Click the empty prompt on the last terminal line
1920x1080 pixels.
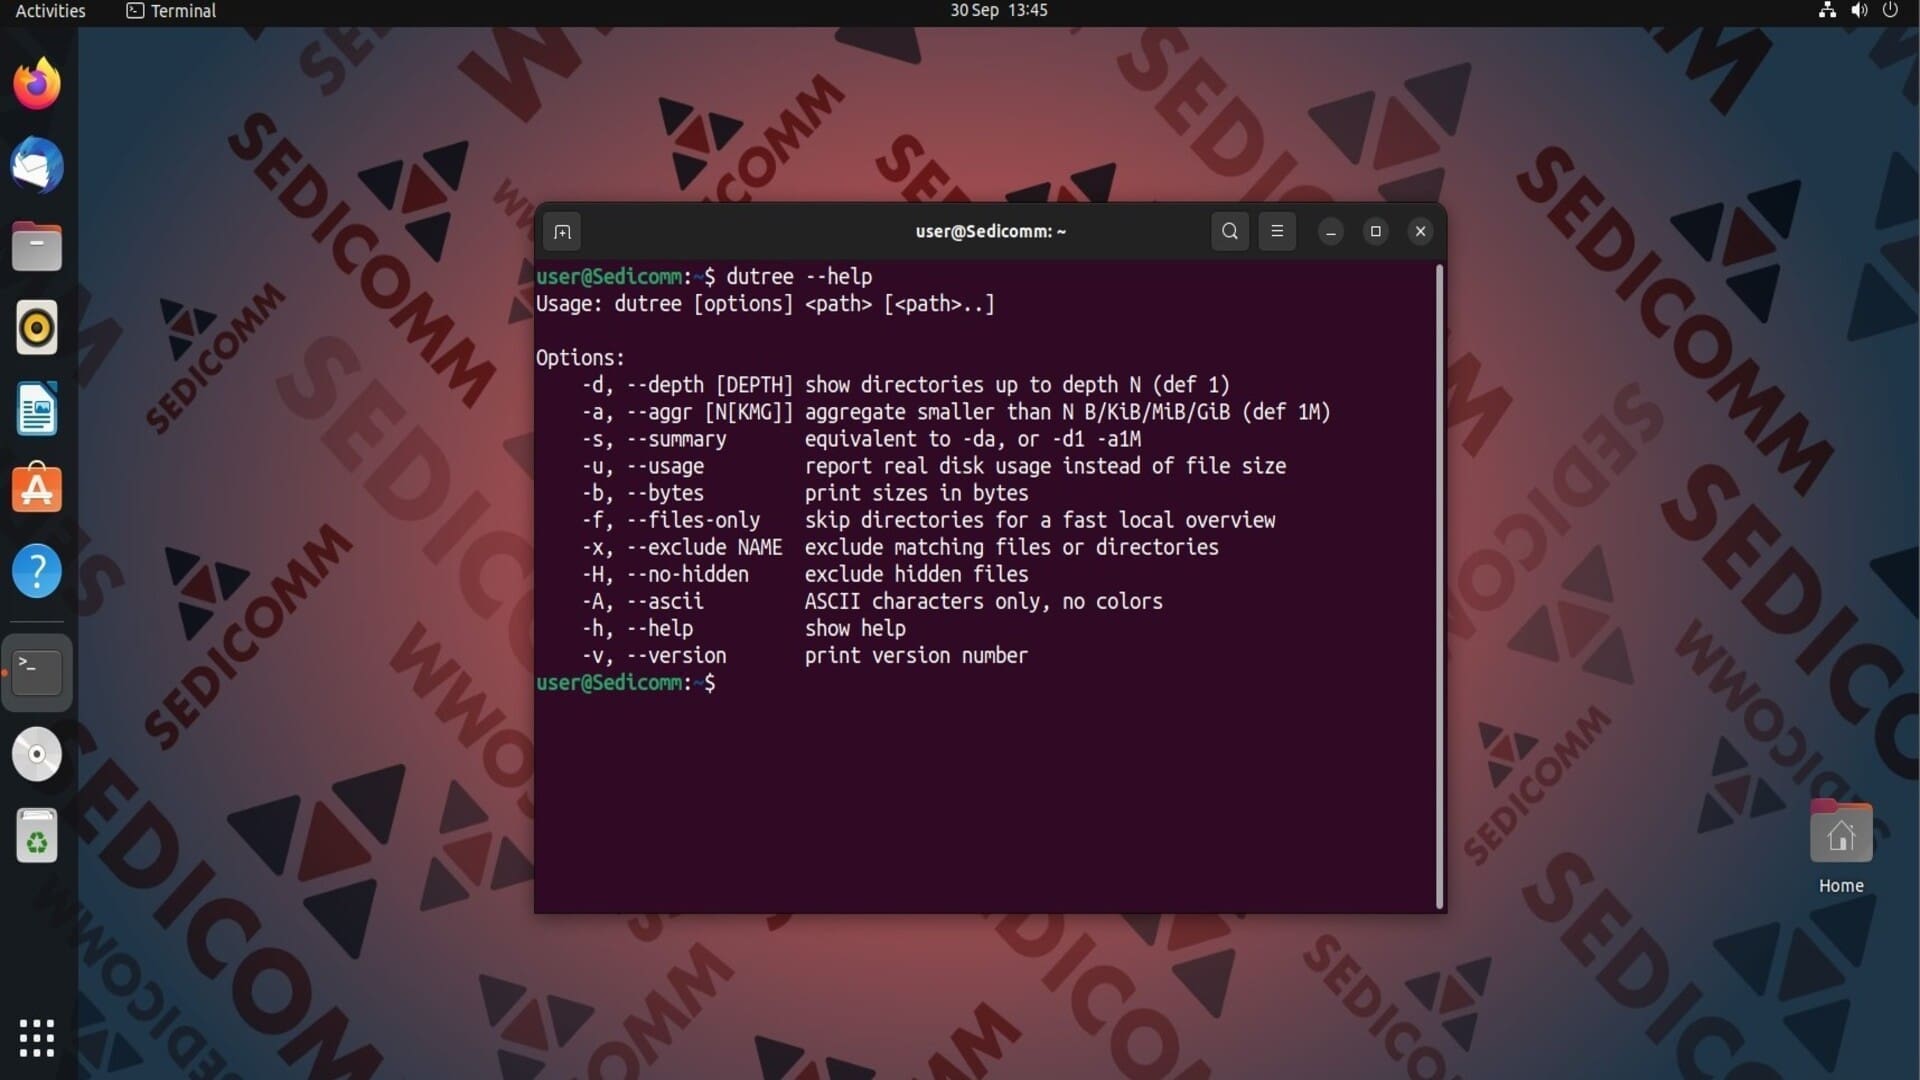[626, 683]
